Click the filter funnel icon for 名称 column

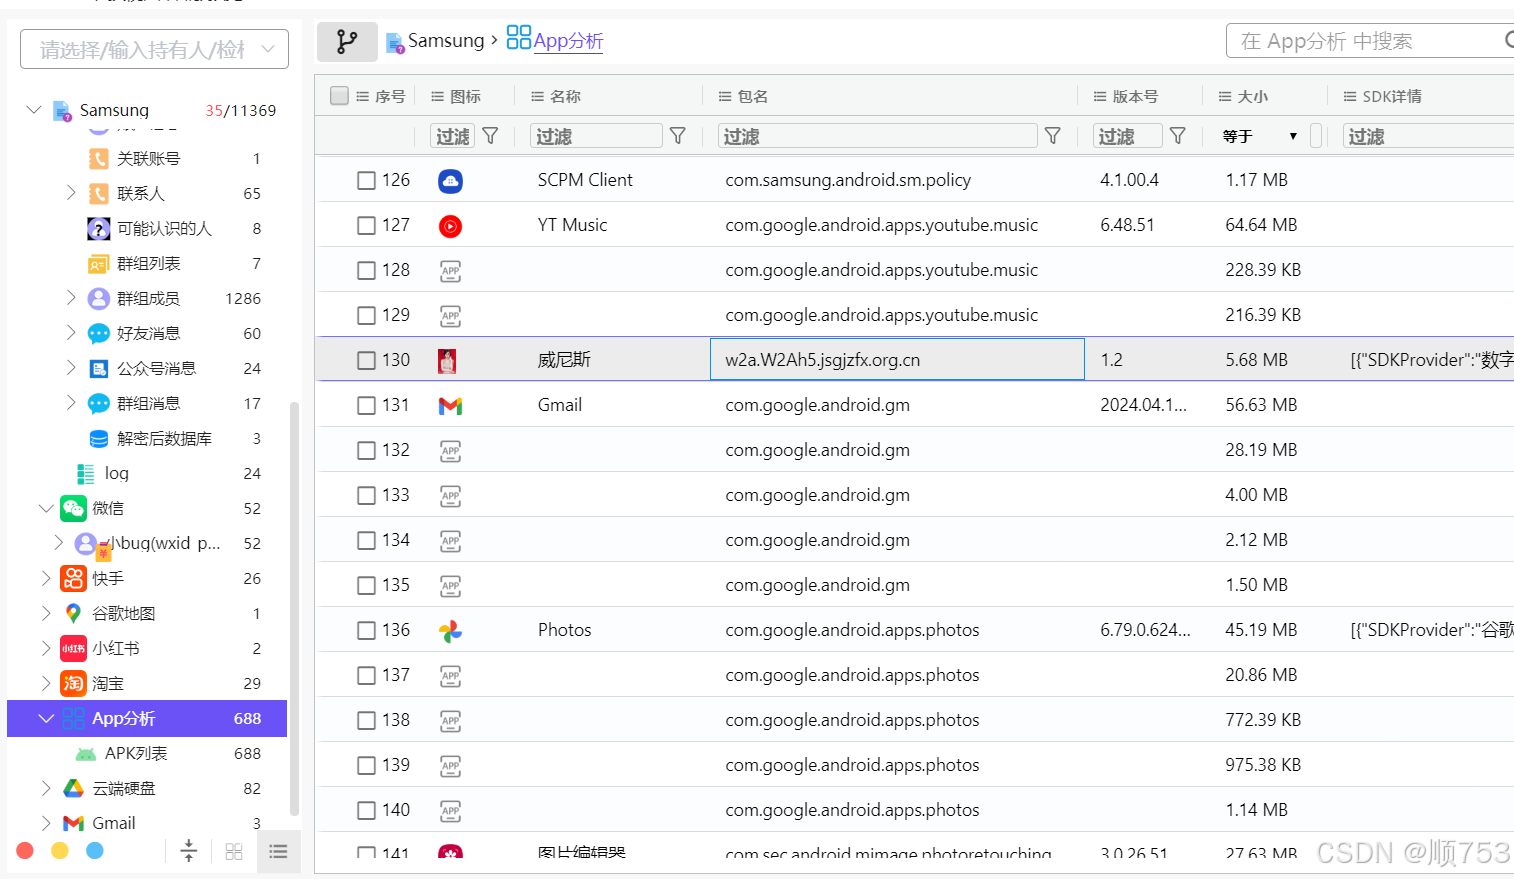pos(677,136)
